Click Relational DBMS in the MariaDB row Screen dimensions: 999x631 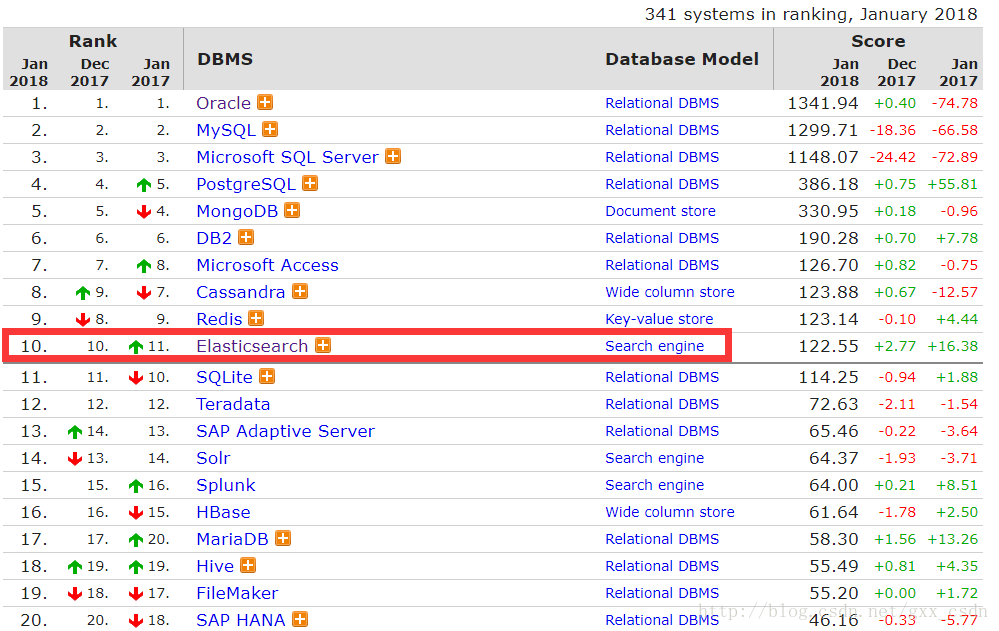pos(662,539)
